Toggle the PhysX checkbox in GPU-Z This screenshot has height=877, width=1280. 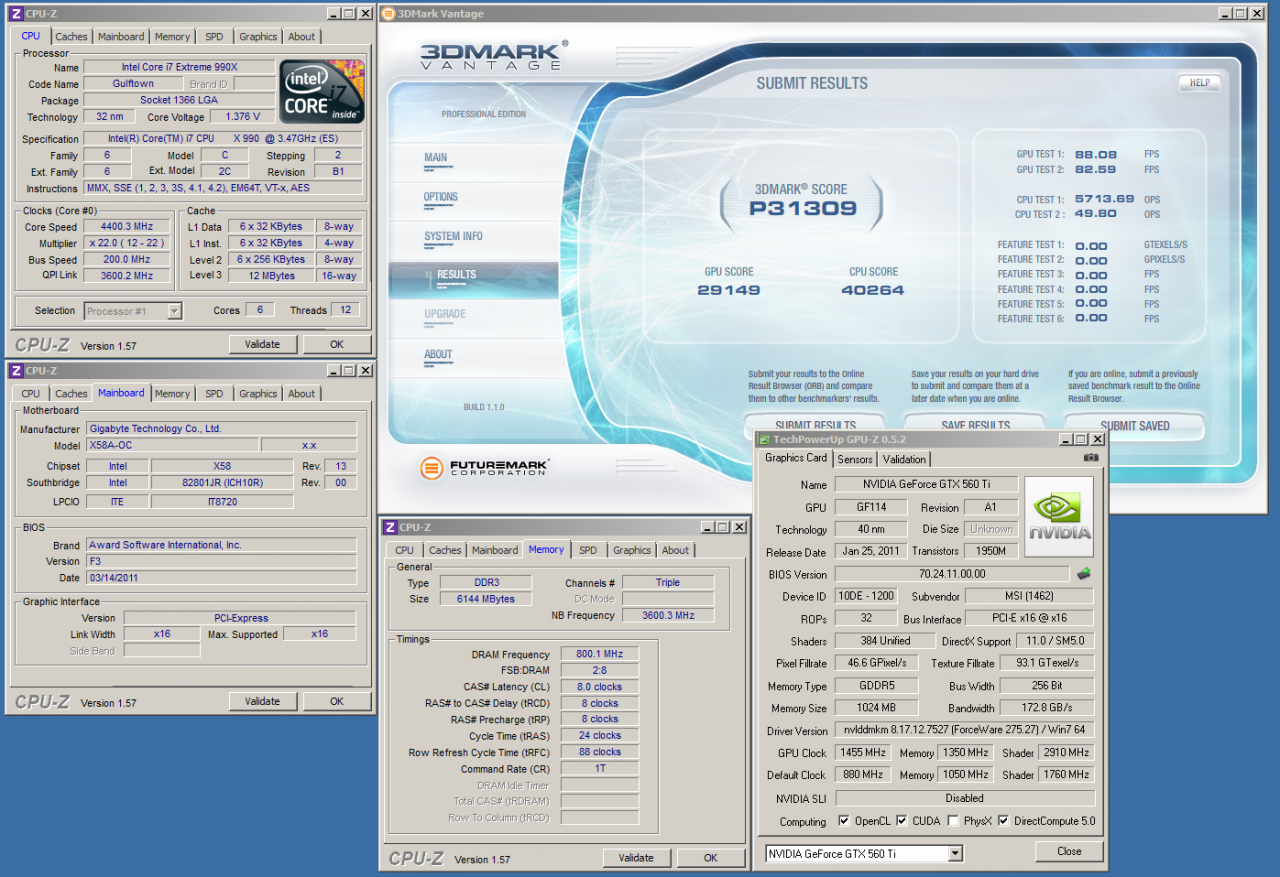[953, 821]
